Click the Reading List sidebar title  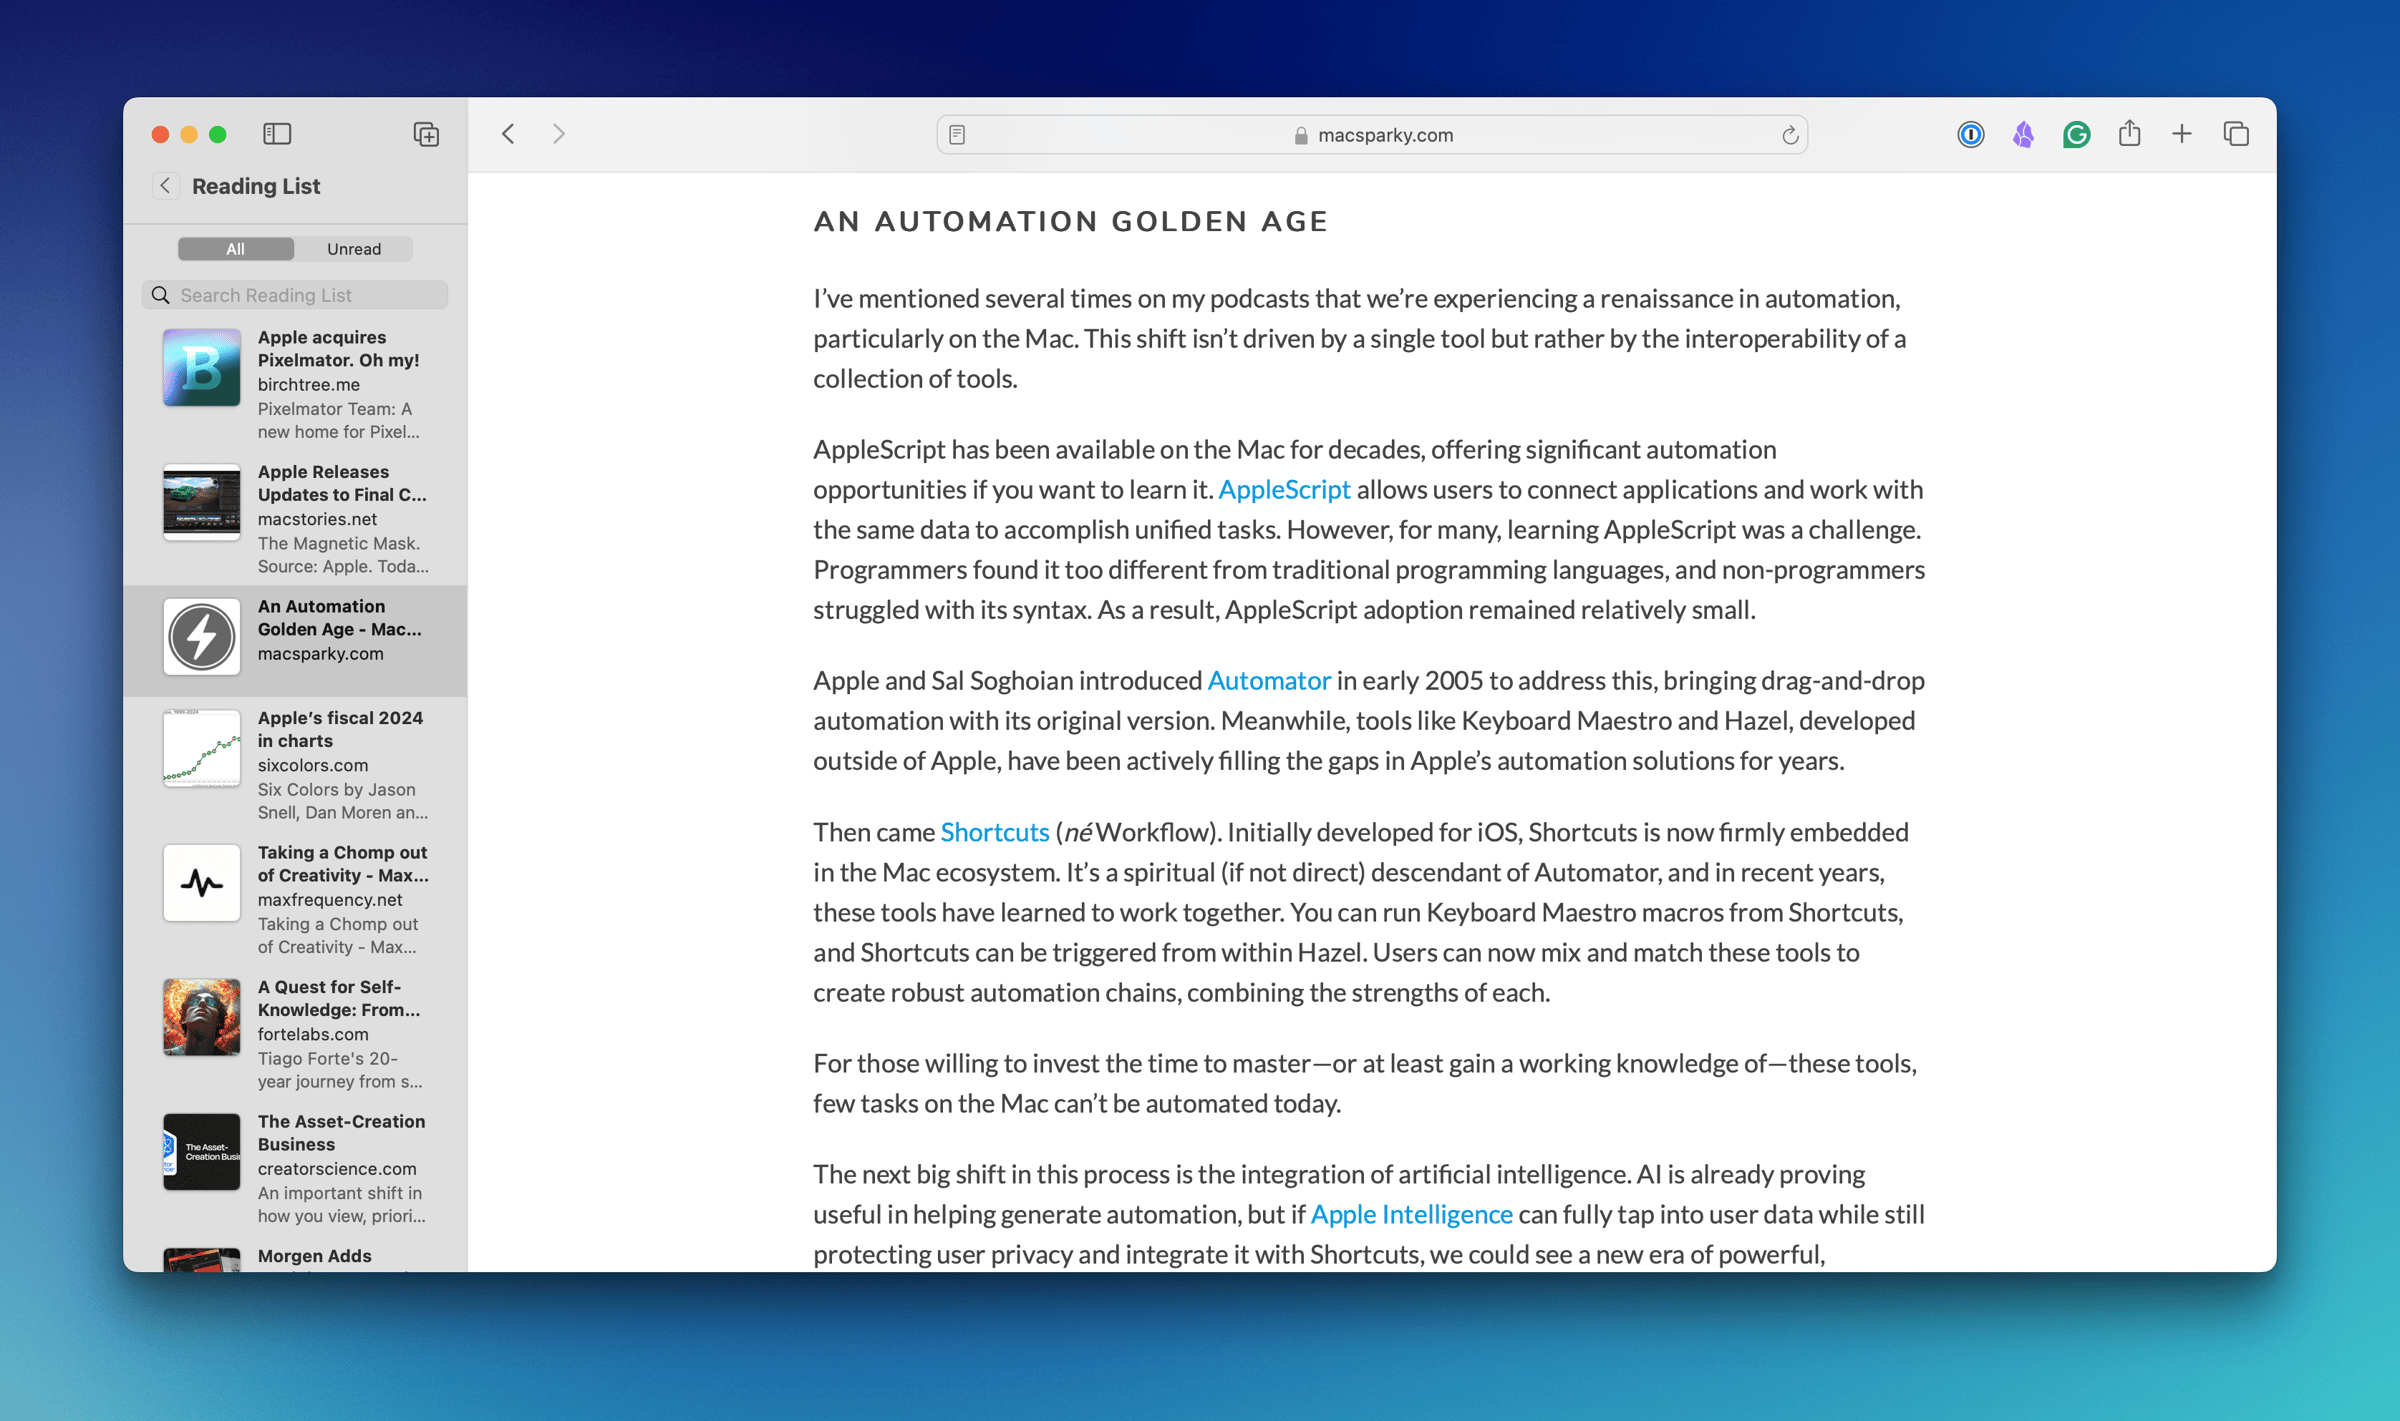[256, 186]
